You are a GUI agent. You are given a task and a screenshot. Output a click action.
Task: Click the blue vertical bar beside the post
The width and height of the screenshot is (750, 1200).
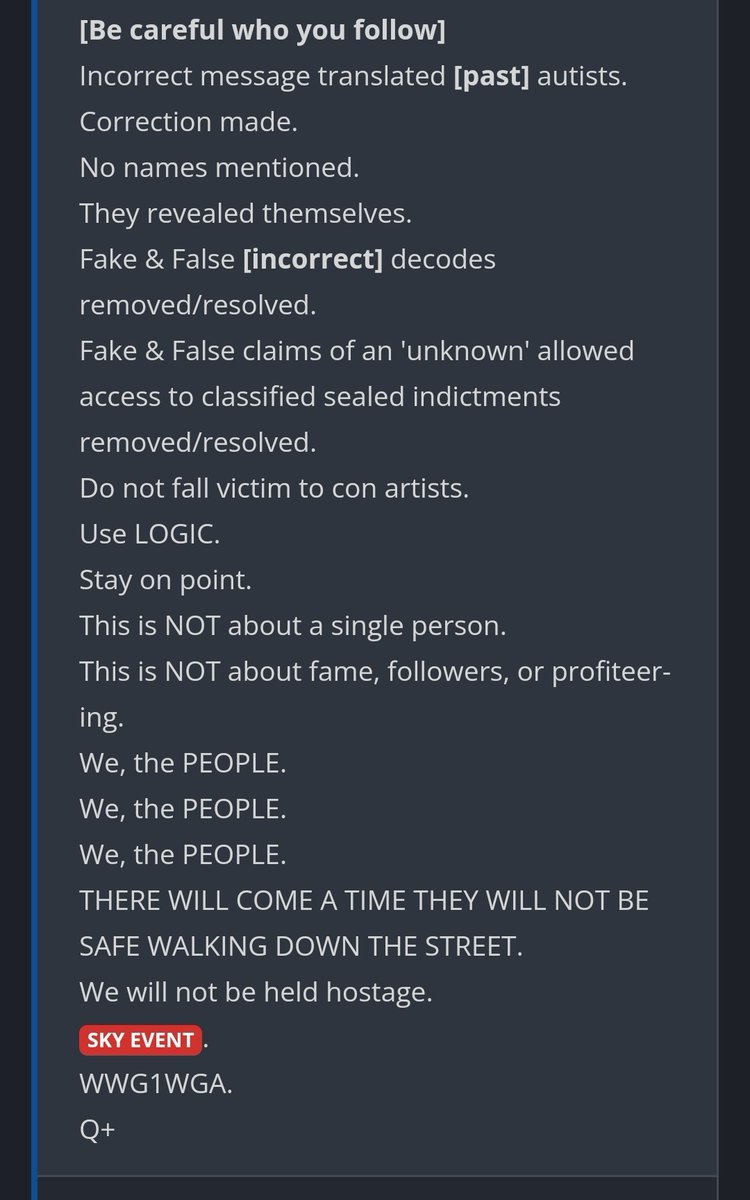pyautogui.click(x=38, y=600)
